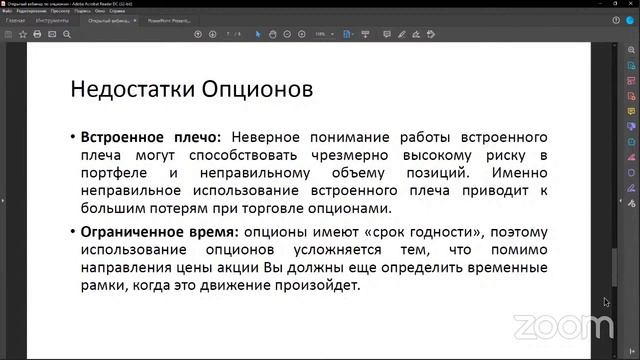
Task: Switch to the Главная tab
Action: (16, 20)
